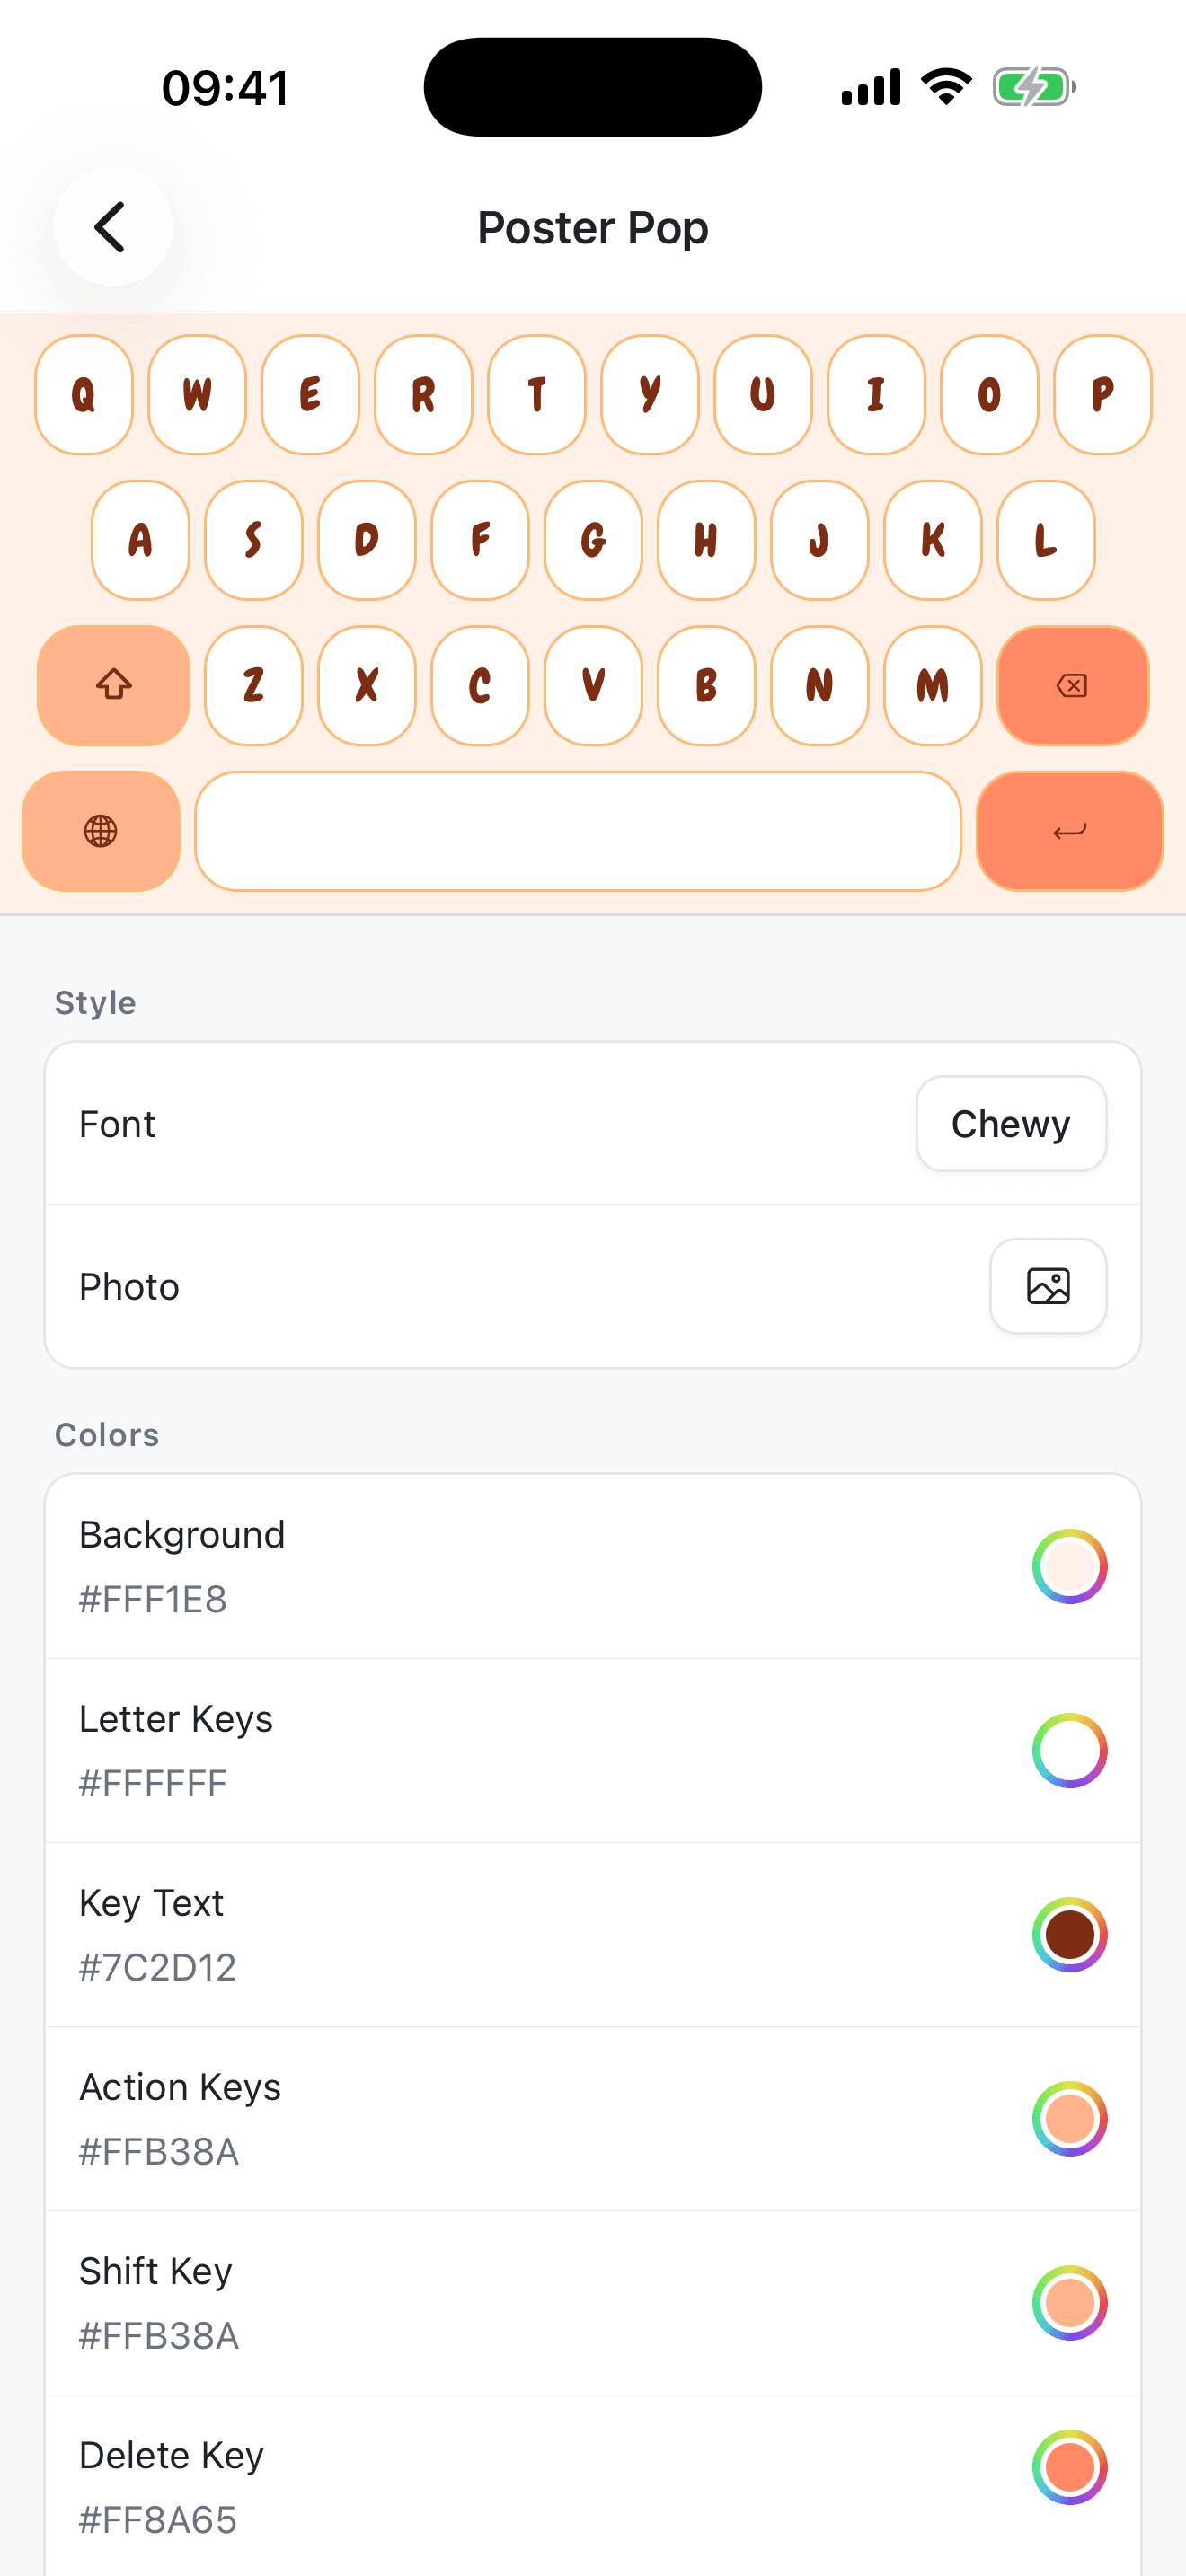The width and height of the screenshot is (1186, 2576).
Task: Tap the A key in the preview
Action: coord(140,540)
